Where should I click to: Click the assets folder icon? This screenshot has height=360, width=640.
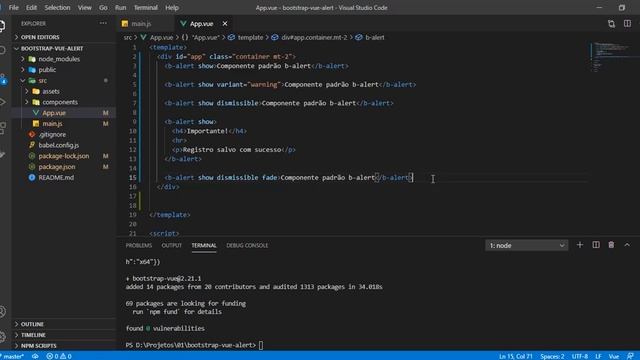point(36,91)
